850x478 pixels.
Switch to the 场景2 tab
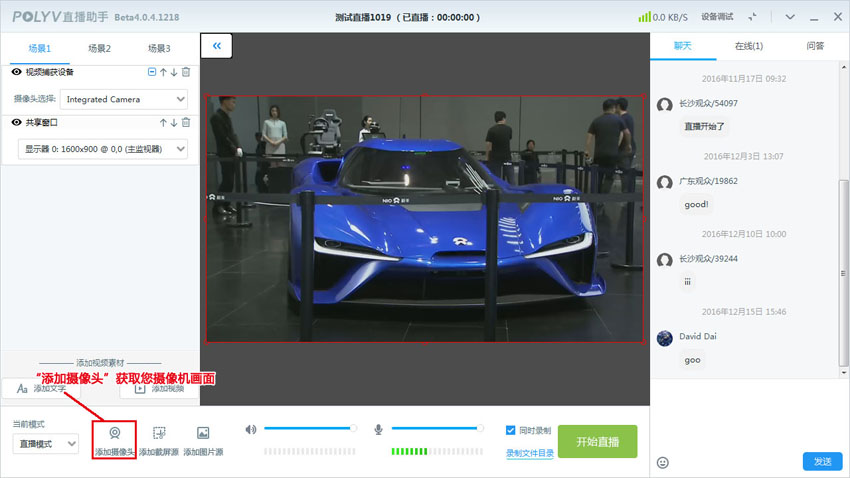point(99,48)
